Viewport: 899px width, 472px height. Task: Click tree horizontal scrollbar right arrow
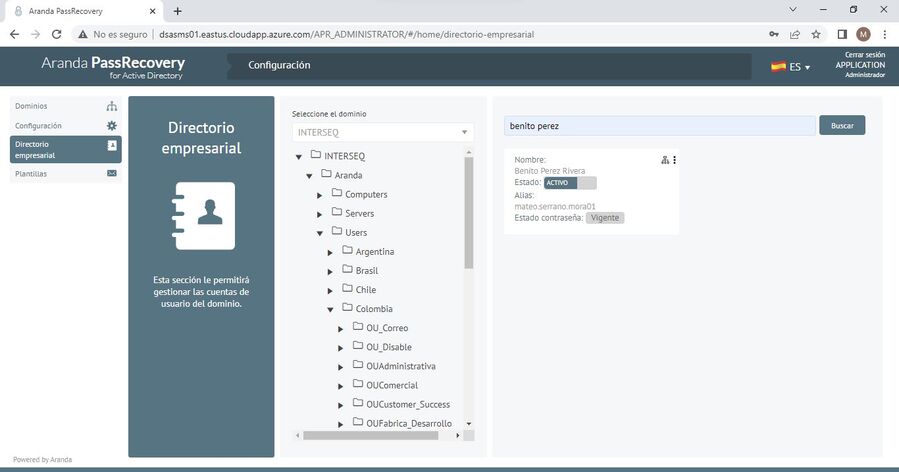coord(458,435)
